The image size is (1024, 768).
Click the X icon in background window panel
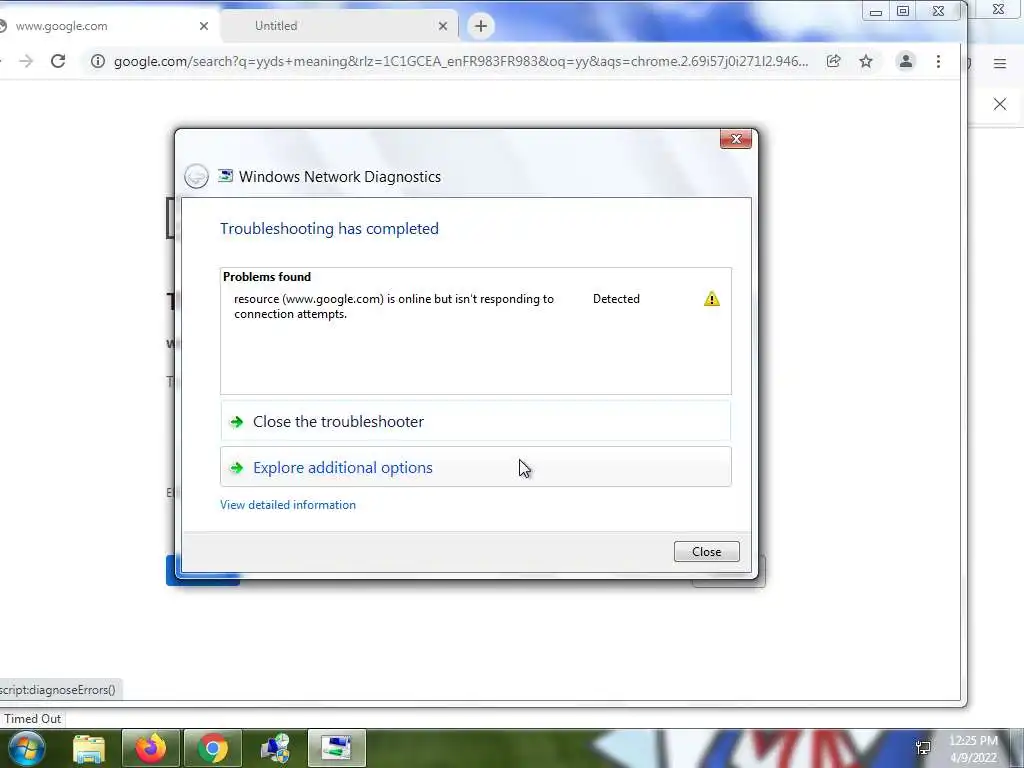(1000, 104)
